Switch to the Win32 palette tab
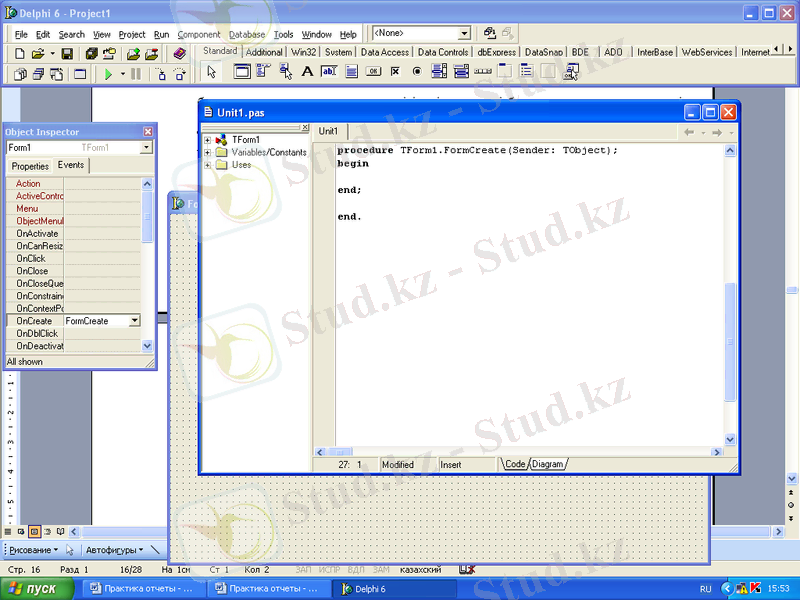800x600 pixels. point(304,52)
